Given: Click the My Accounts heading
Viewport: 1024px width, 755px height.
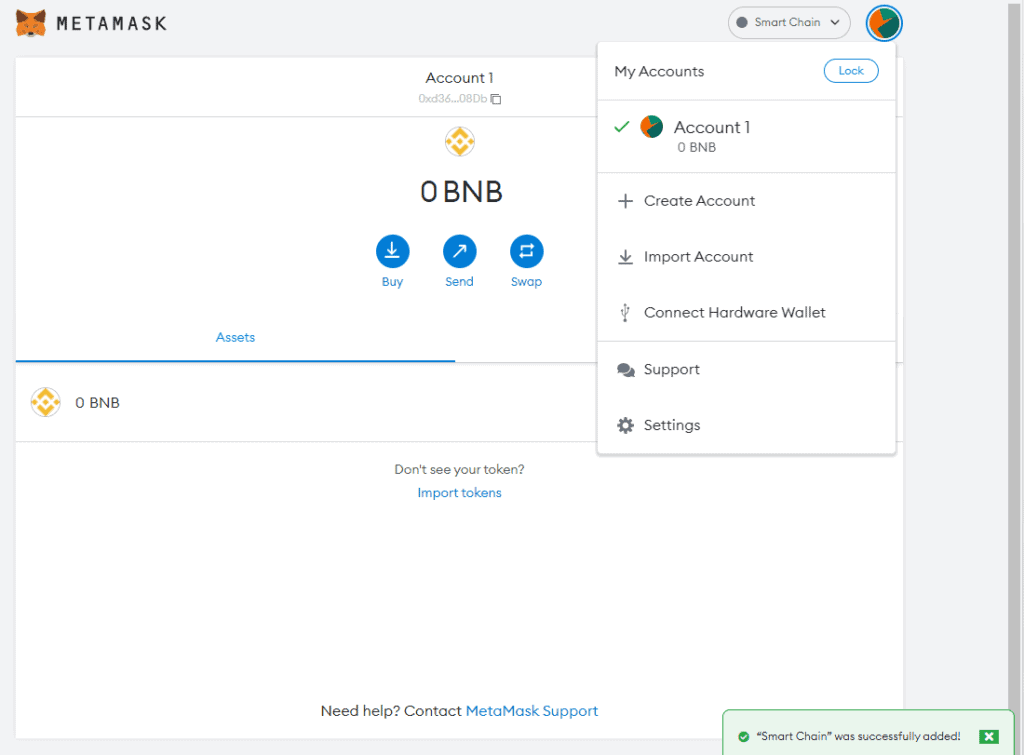Looking at the screenshot, I should point(659,71).
